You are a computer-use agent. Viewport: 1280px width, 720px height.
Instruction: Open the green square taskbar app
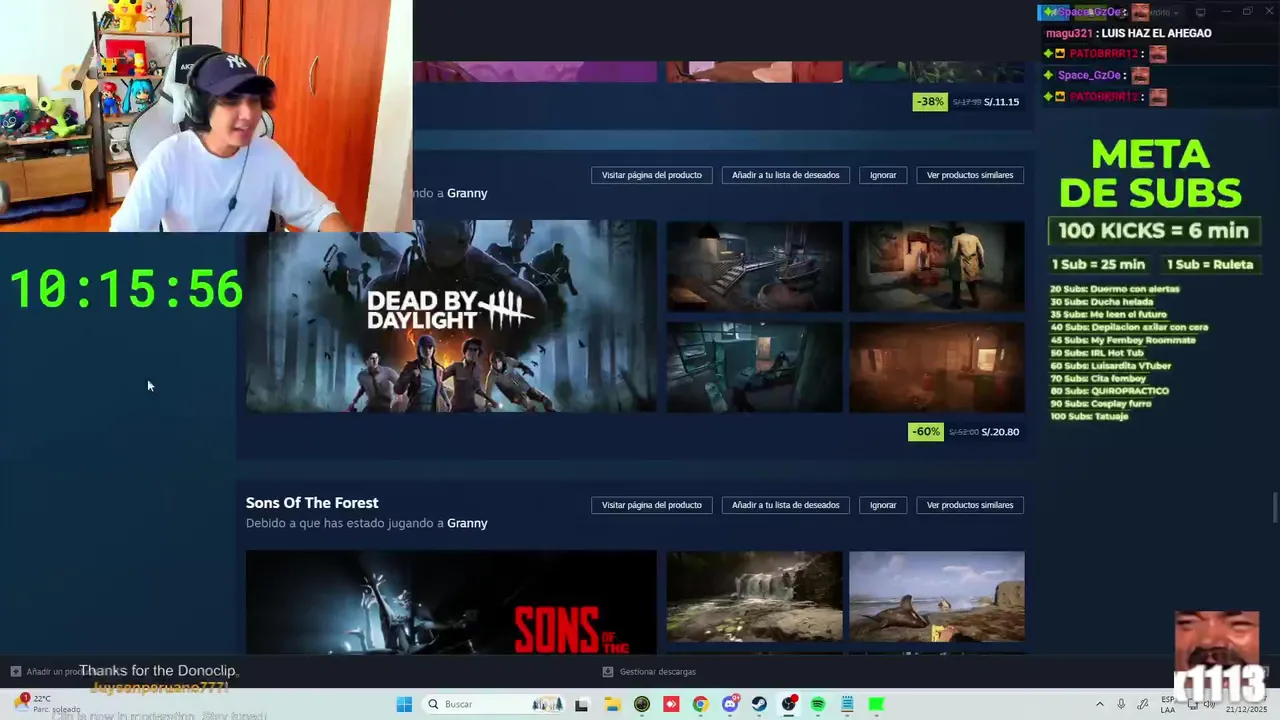pos(876,704)
